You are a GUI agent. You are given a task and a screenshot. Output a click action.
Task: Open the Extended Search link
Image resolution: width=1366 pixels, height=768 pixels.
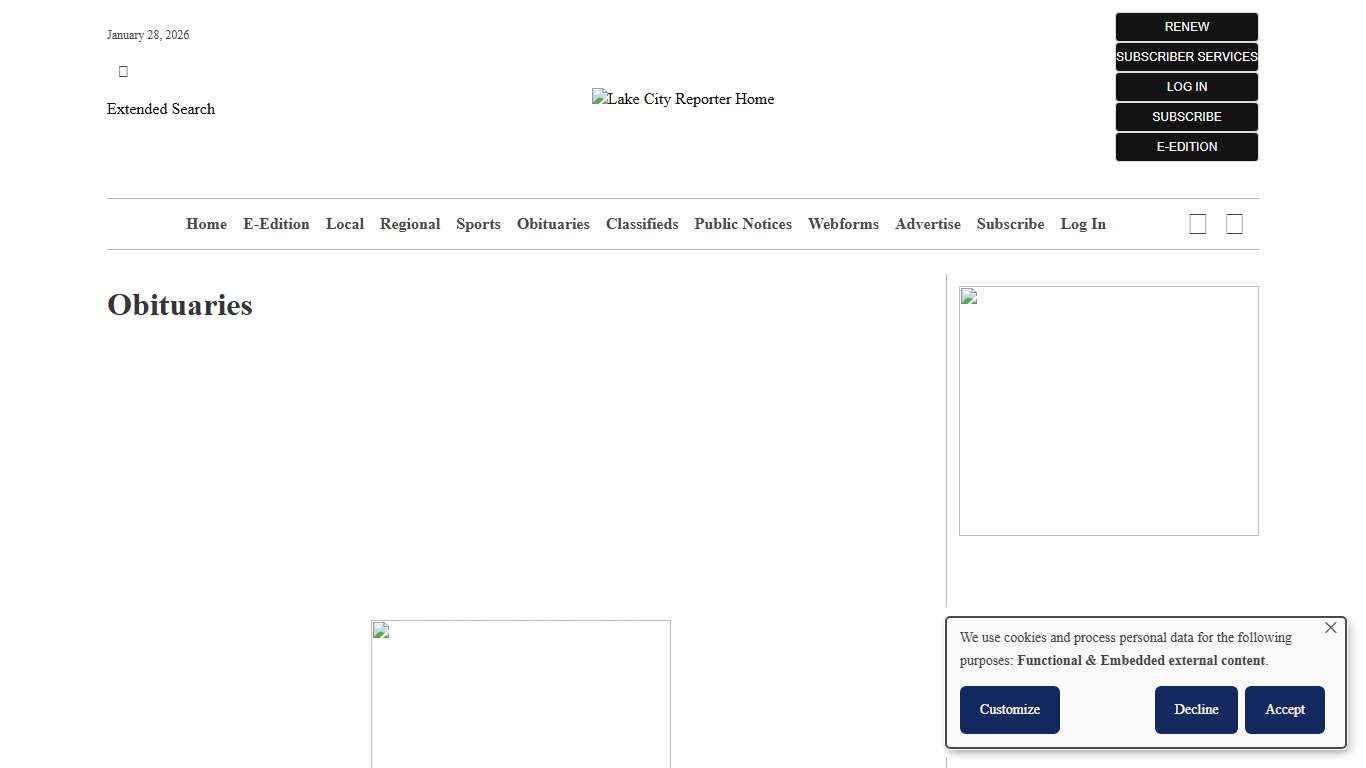(x=161, y=109)
